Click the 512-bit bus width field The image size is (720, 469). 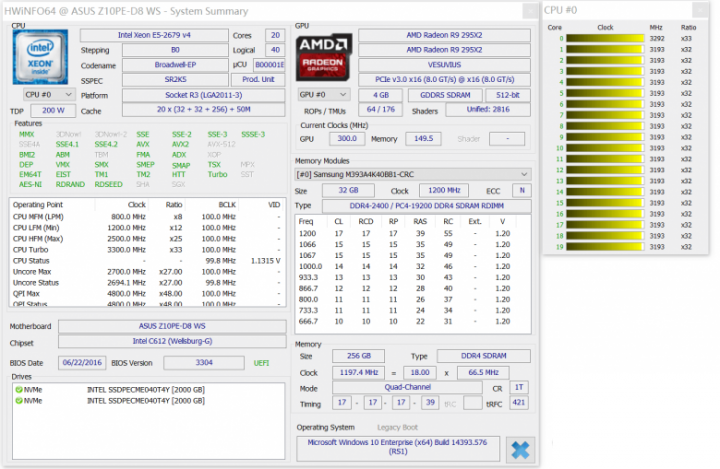(508, 95)
